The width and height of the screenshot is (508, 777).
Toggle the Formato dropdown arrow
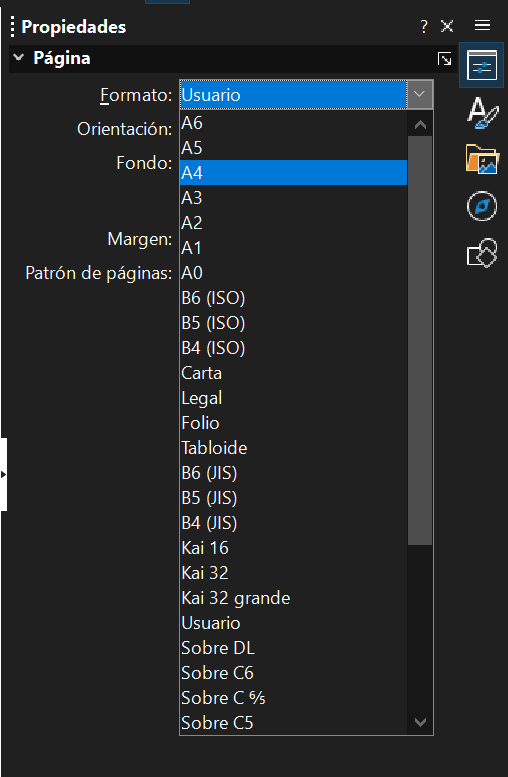click(x=419, y=94)
